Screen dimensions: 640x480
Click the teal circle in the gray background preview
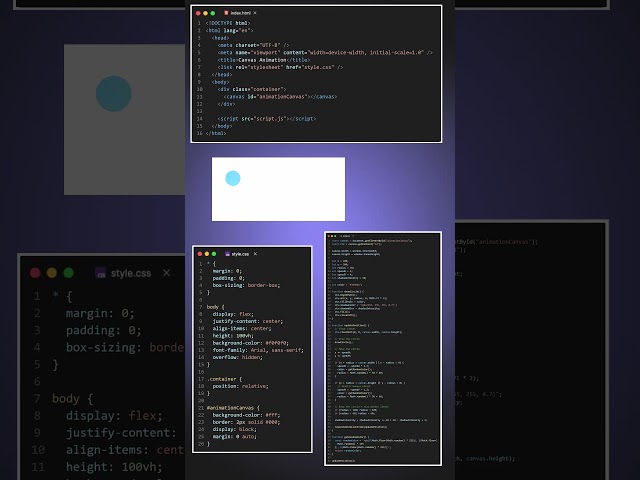click(113, 93)
